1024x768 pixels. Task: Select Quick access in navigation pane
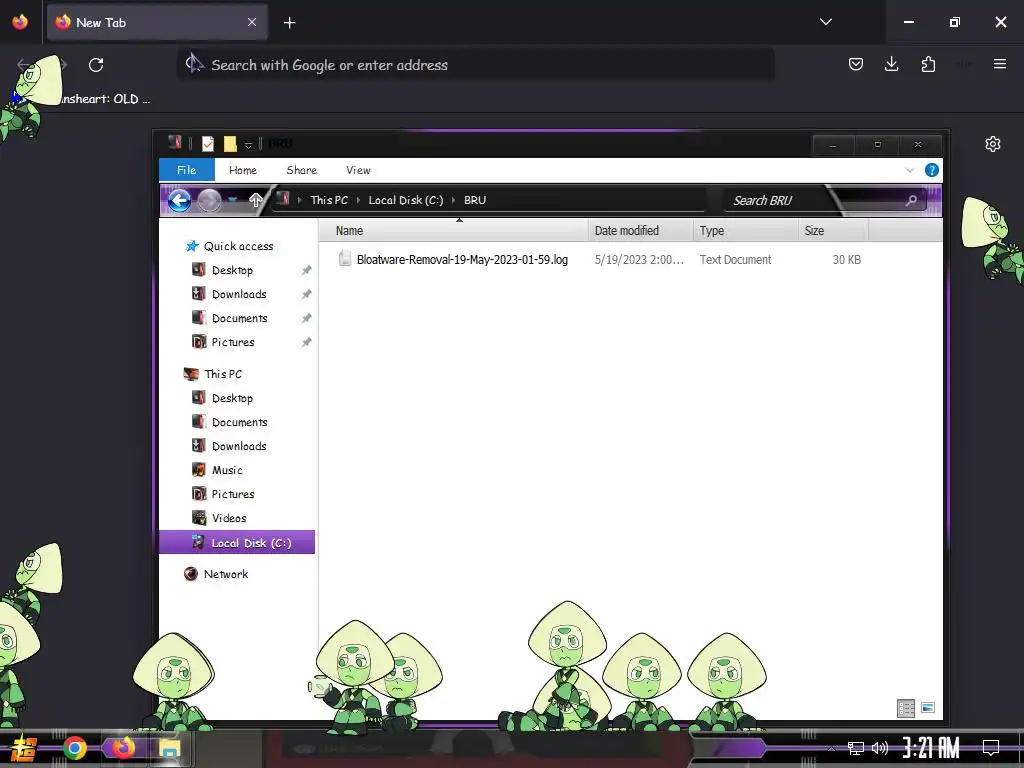238,246
